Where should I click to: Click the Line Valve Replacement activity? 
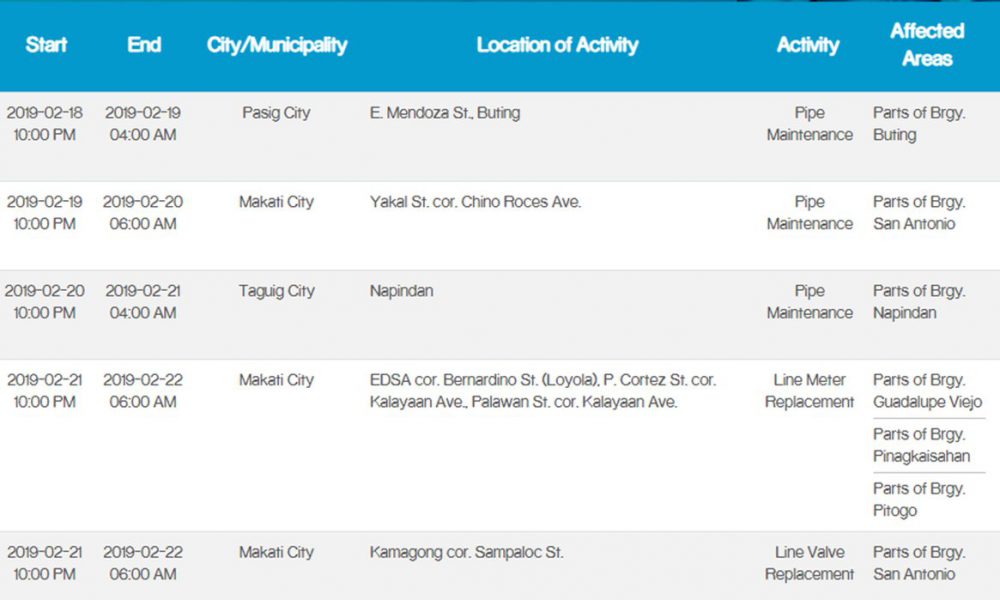tap(809, 563)
